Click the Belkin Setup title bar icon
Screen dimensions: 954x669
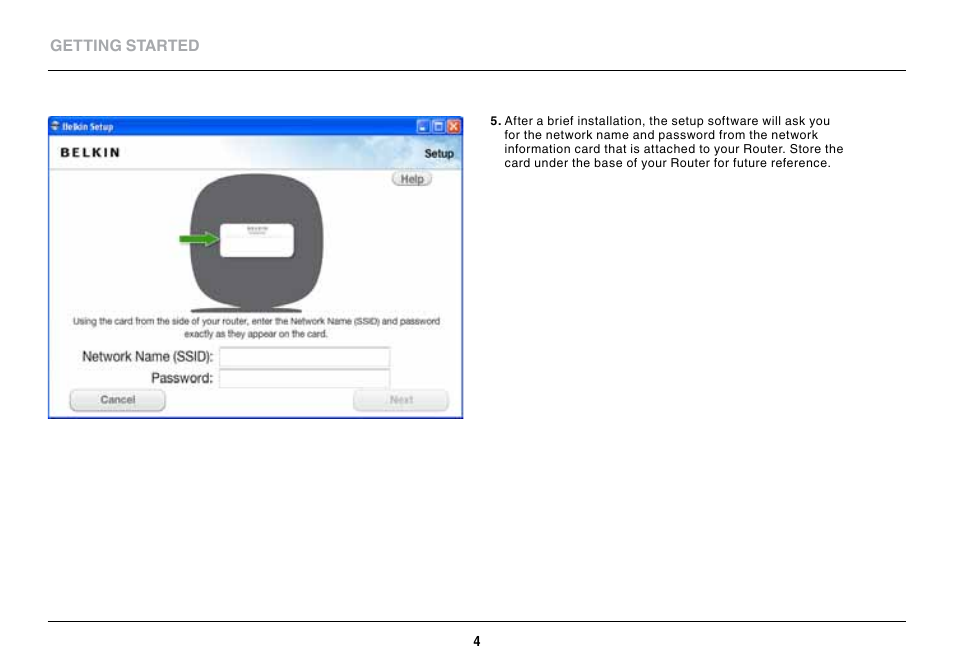point(55,126)
